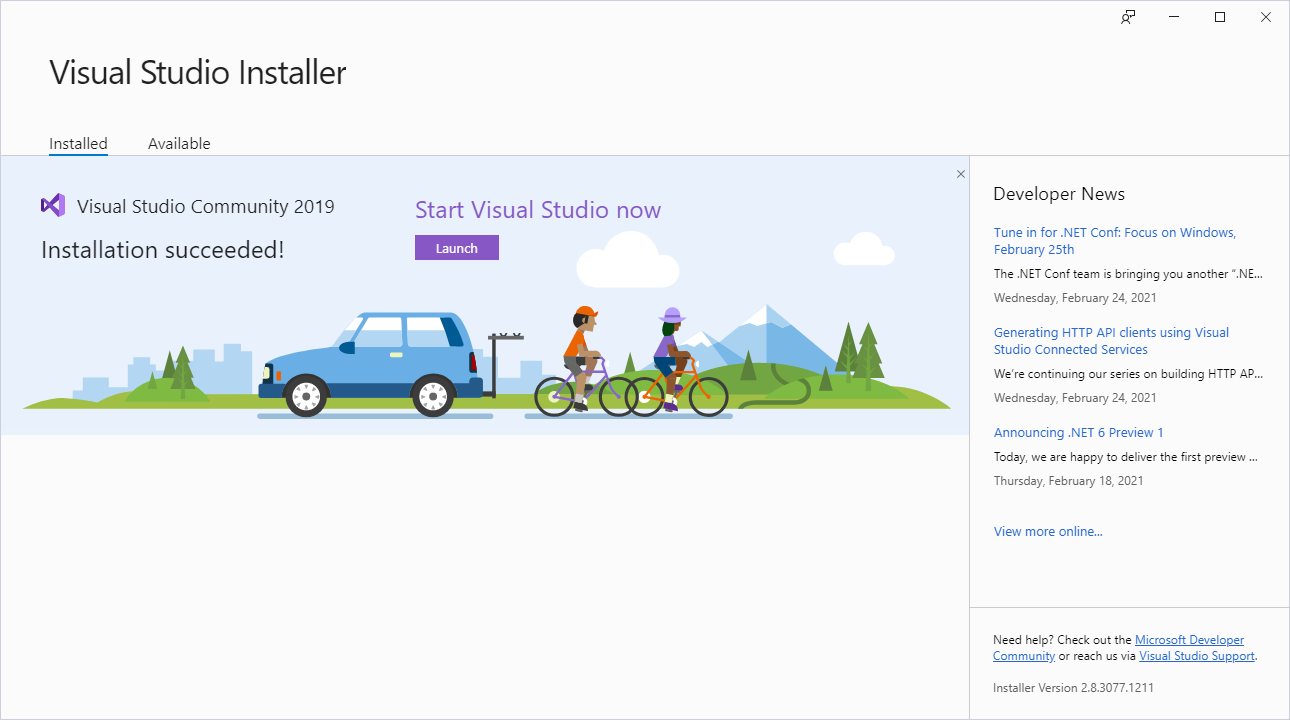The height and width of the screenshot is (720, 1290).
Task: Click the Visual Studio Community 2019 product name
Action: click(x=206, y=207)
